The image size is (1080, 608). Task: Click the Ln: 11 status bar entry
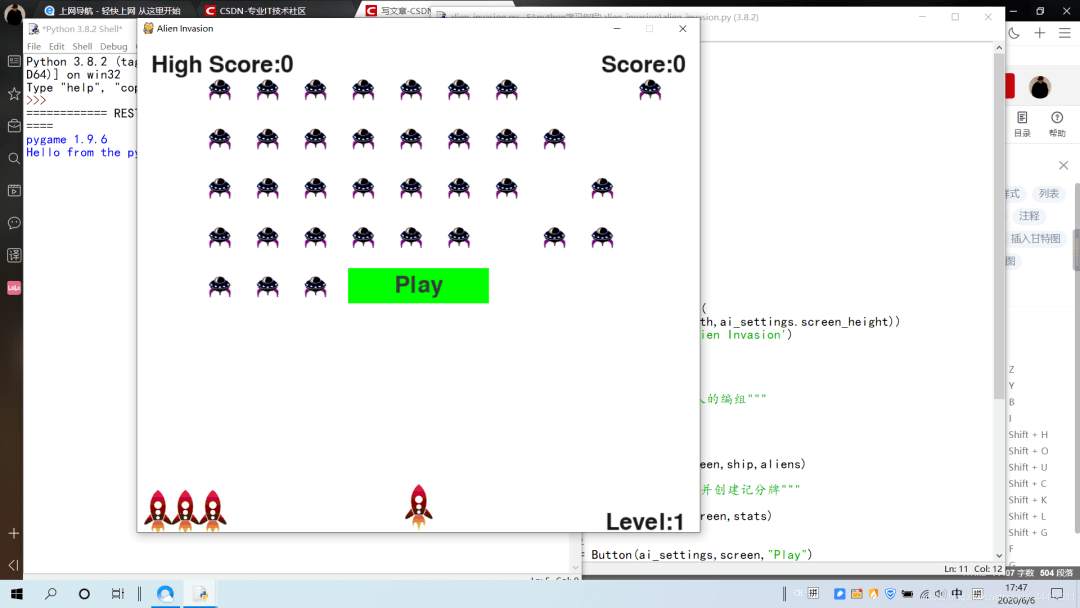pos(955,569)
